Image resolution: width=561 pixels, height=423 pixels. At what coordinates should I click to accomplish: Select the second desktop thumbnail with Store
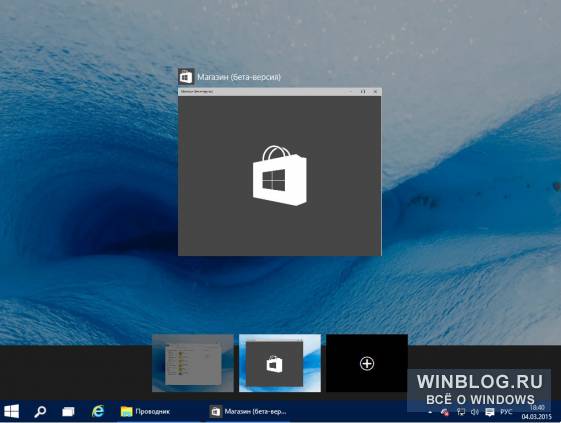point(280,363)
